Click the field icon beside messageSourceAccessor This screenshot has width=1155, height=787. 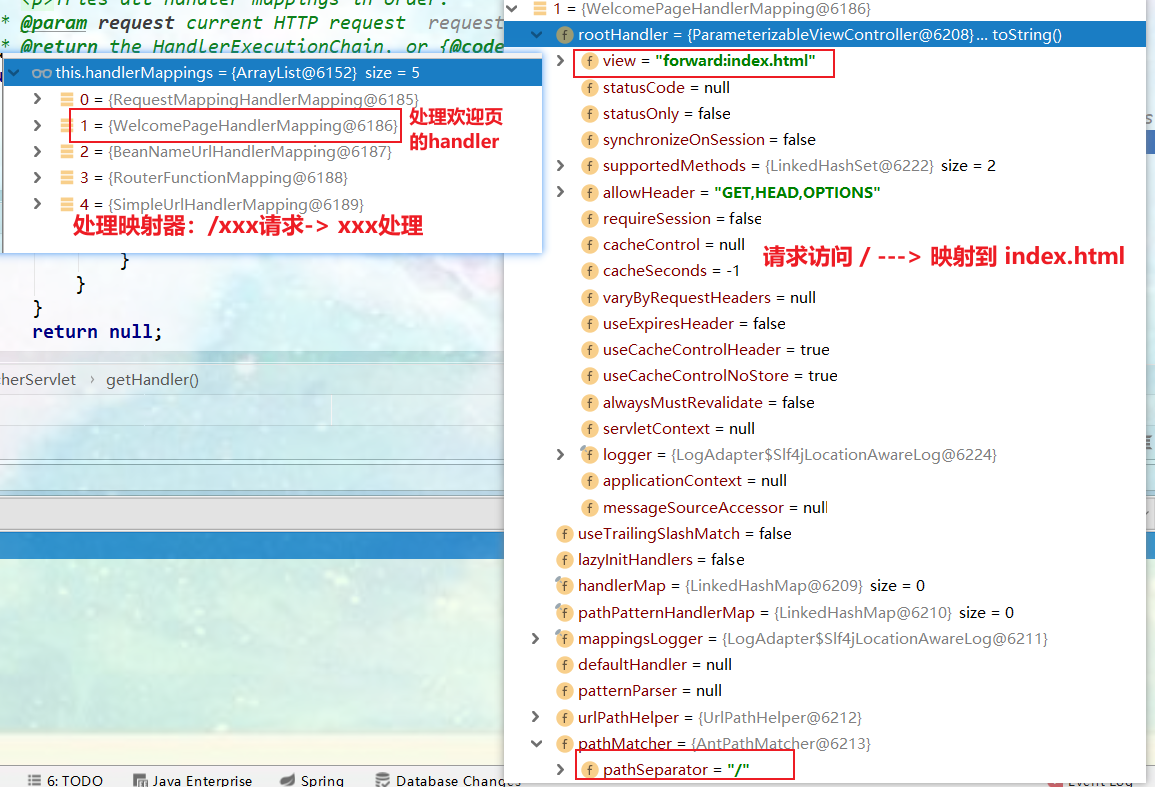(589, 507)
